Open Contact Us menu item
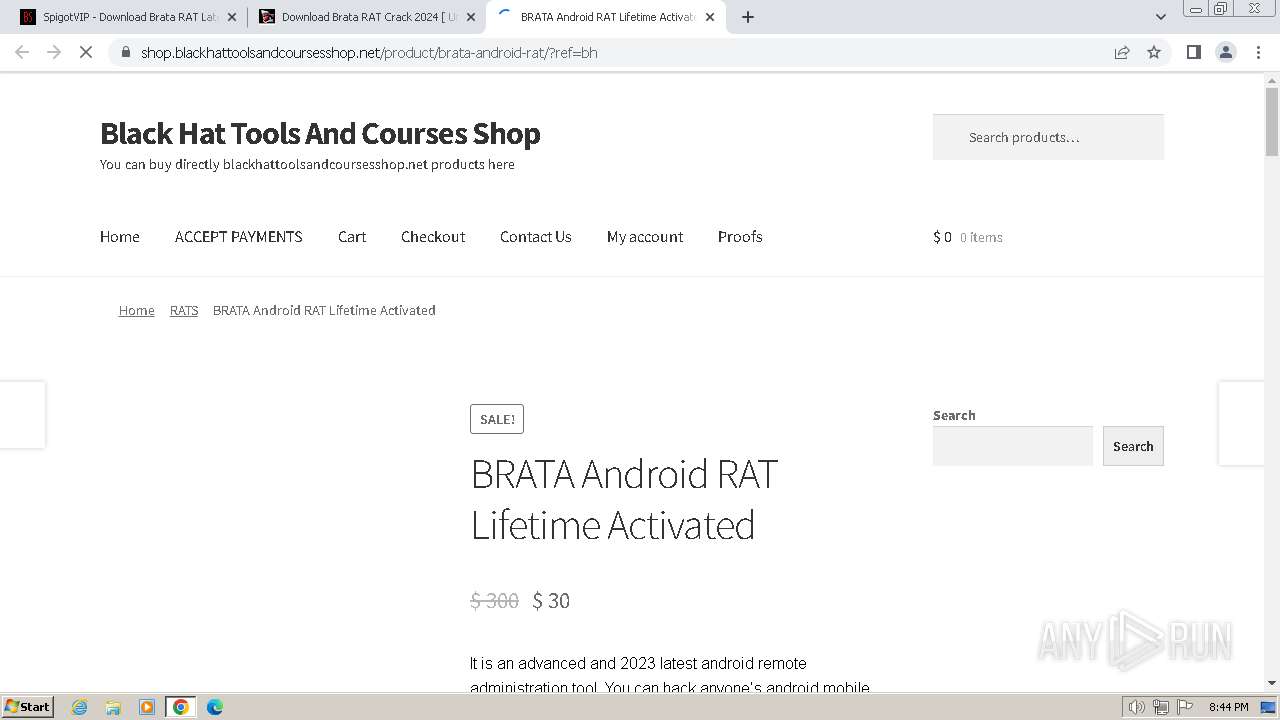The width and height of the screenshot is (1280, 720). 536,237
